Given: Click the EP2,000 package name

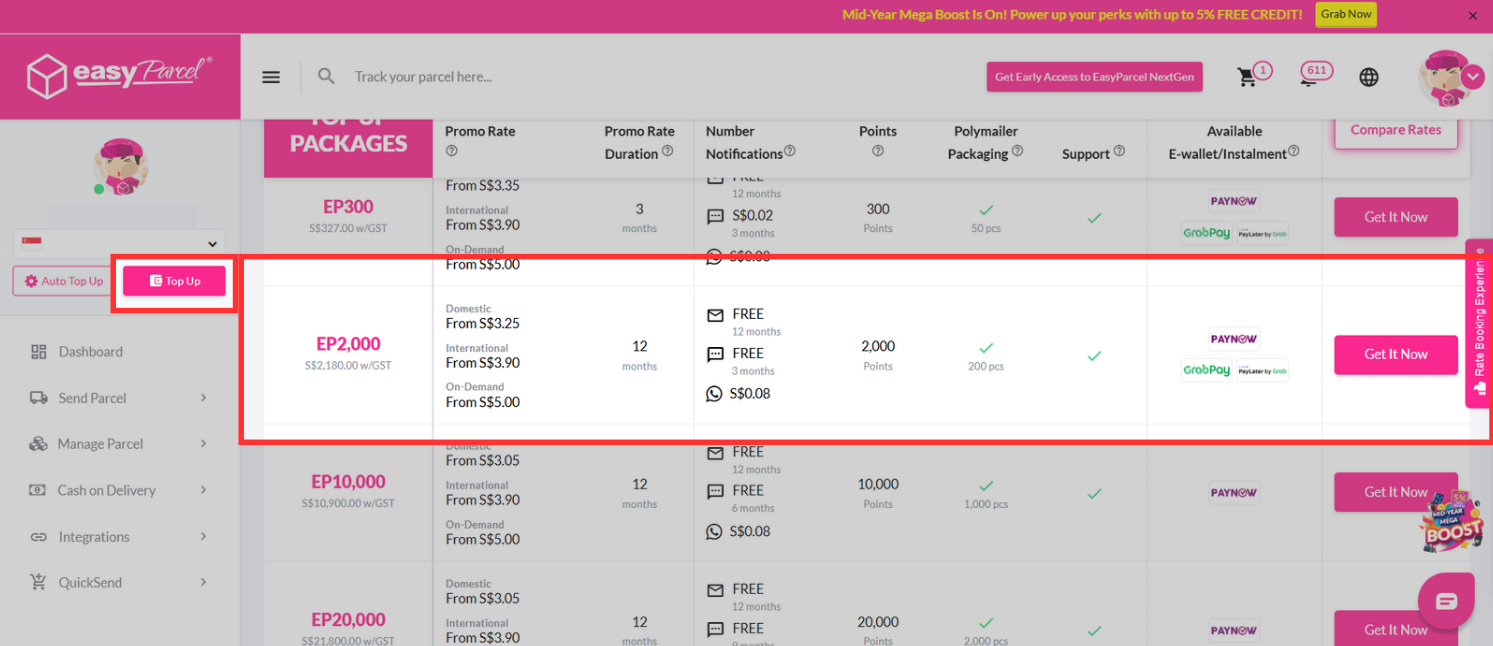Looking at the screenshot, I should (348, 344).
